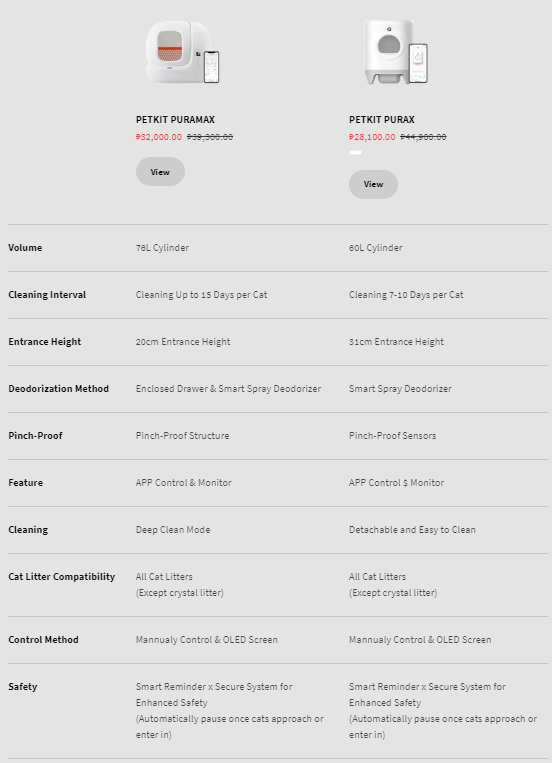Click the 76L Cylinder volume value
This screenshot has height=763, width=552.
[x=162, y=248]
